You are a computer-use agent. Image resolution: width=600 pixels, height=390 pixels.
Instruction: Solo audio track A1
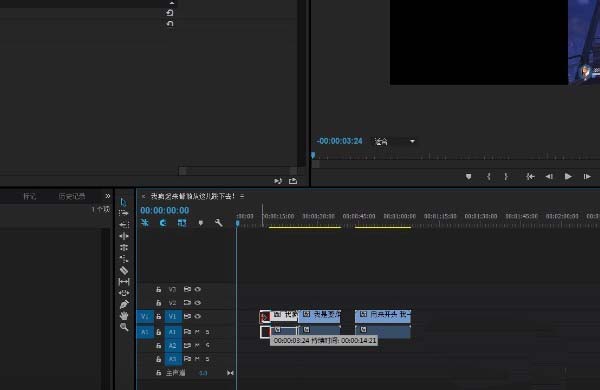pyautogui.click(x=207, y=332)
